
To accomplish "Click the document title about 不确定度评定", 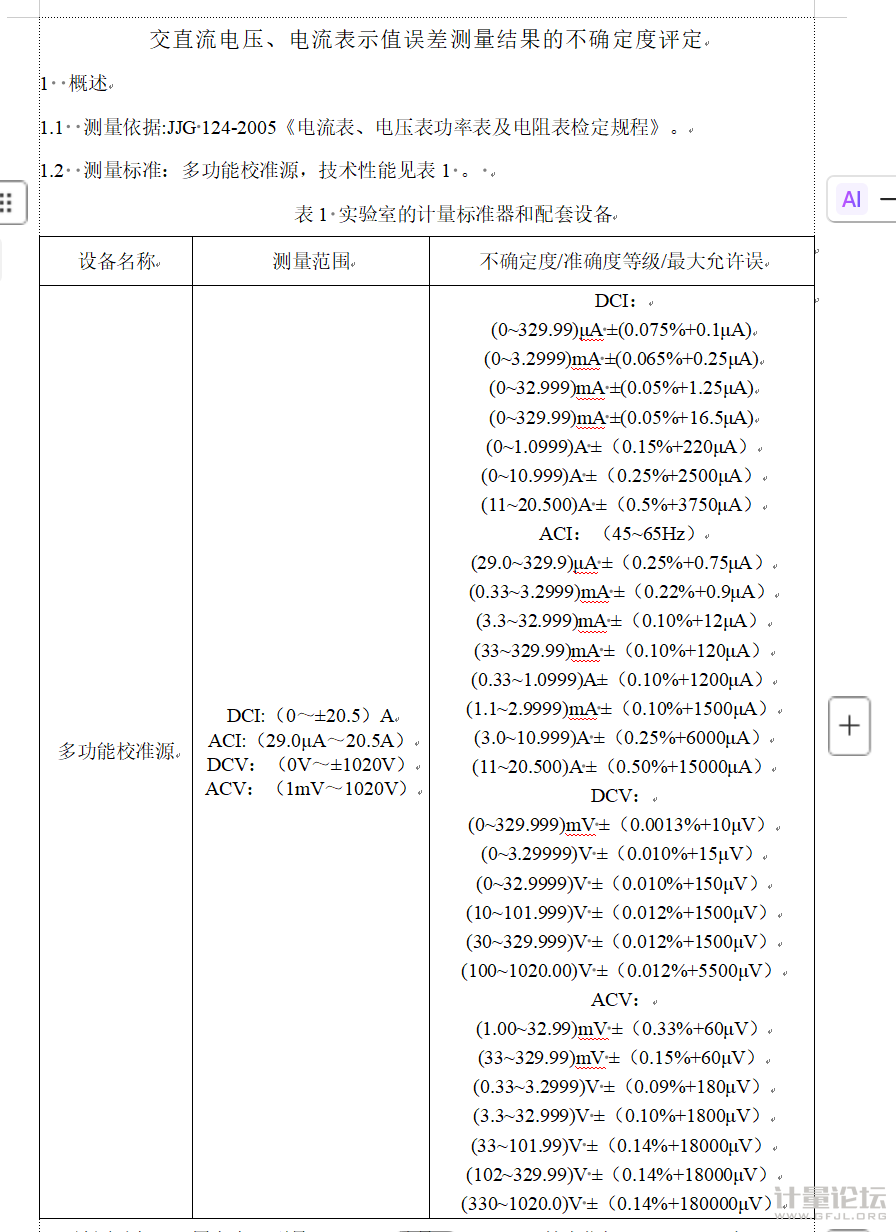I will 427,41.
